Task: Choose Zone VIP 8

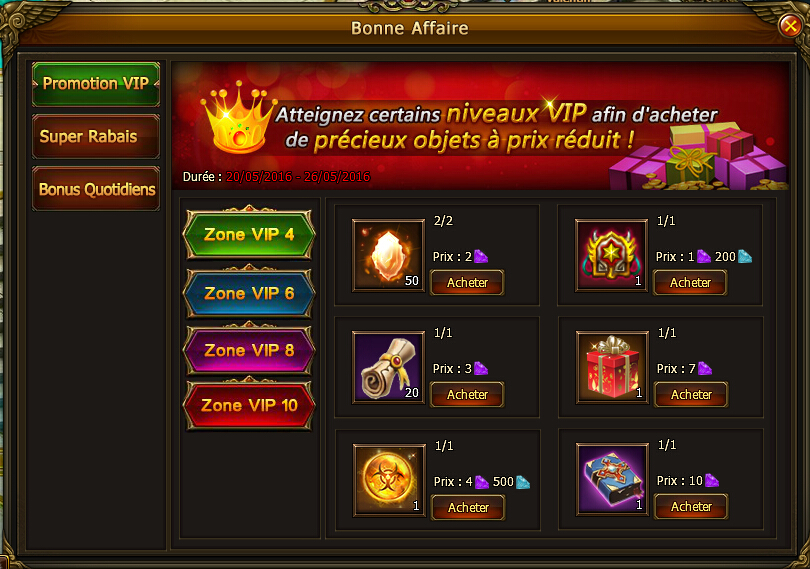Action: [249, 350]
